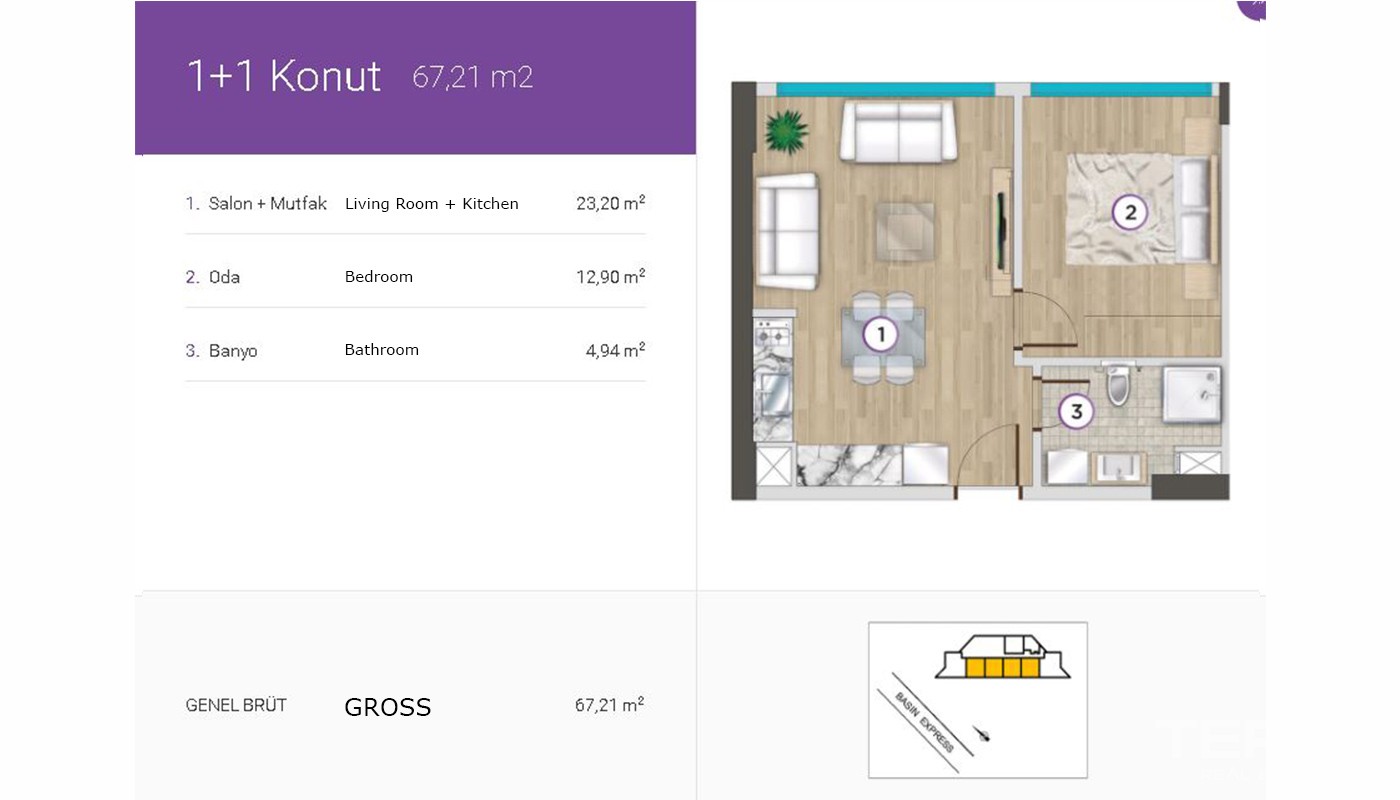Screen dimensions: 1400x800
Task: Click the potted plant icon in living room
Action: (787, 131)
